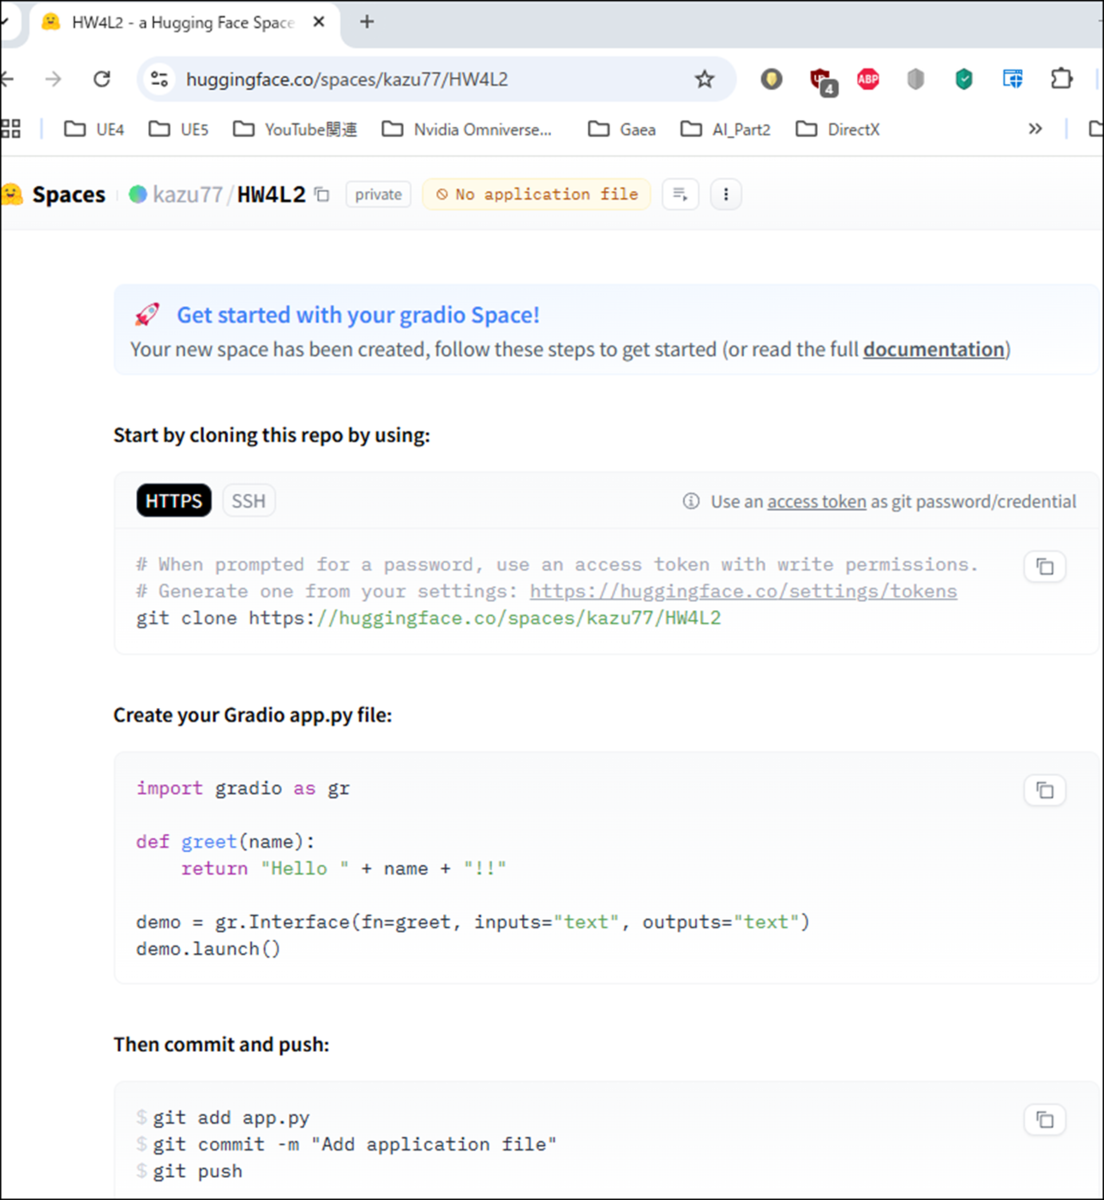Click the private visibility badge
The image size is (1104, 1200).
tap(378, 194)
